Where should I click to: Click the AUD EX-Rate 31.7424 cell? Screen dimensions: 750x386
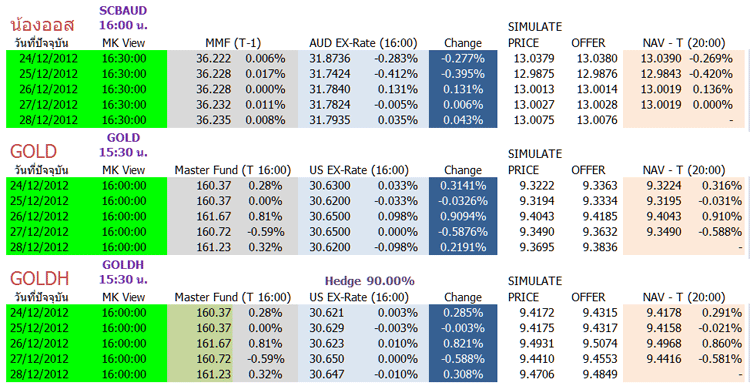point(330,74)
